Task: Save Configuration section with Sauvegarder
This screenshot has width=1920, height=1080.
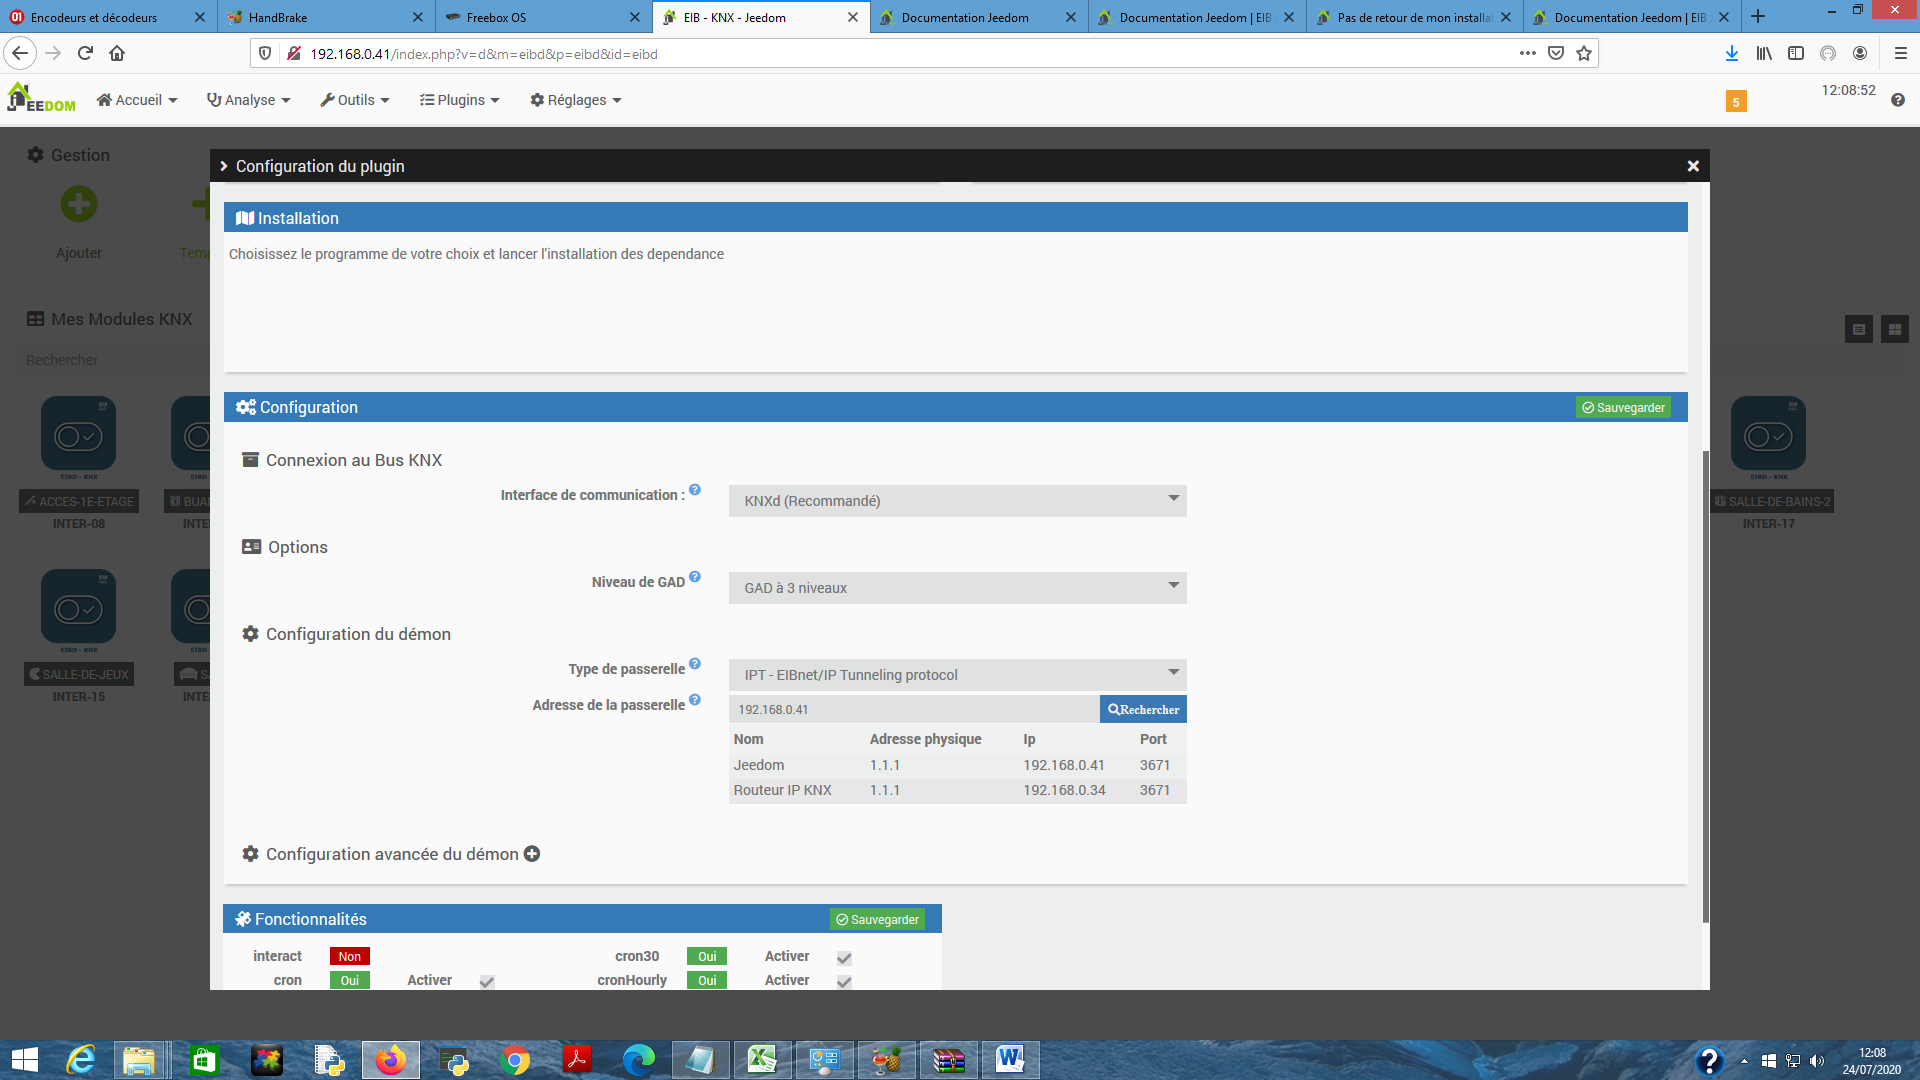Action: pos(1623,407)
